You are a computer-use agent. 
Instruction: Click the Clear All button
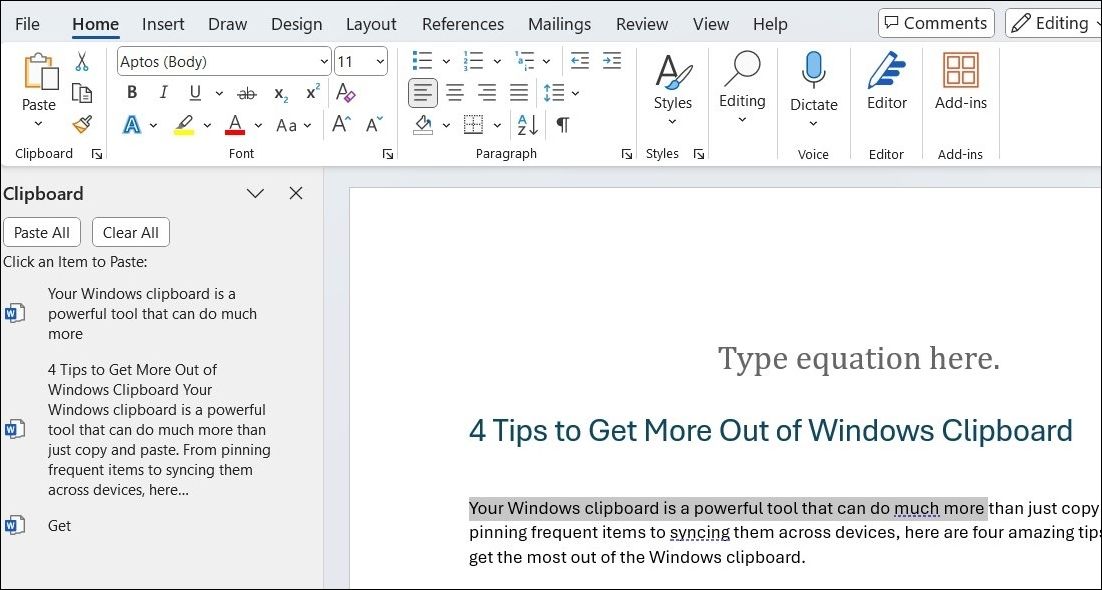(130, 231)
